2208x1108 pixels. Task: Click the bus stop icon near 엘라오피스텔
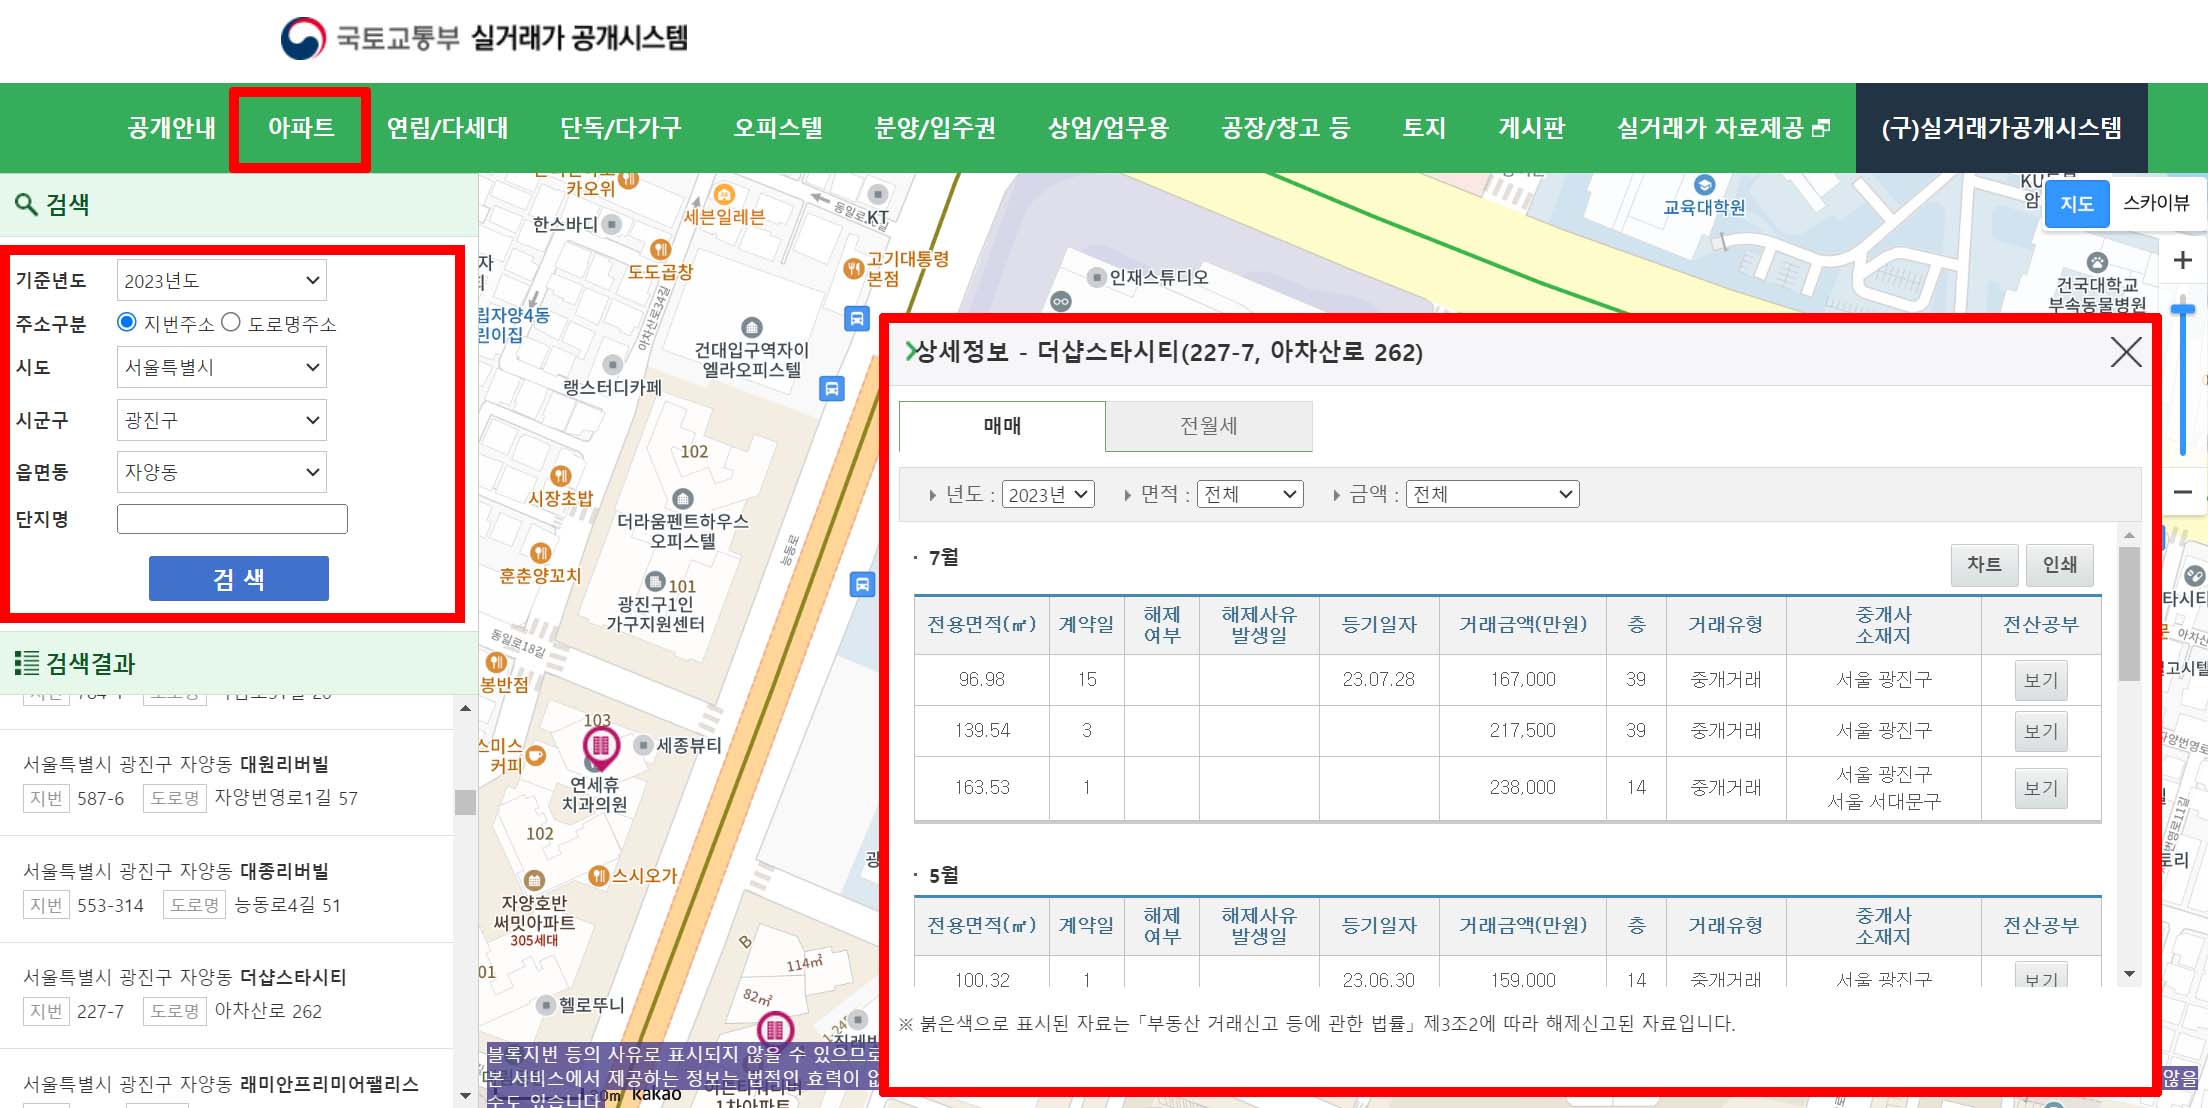tap(832, 388)
